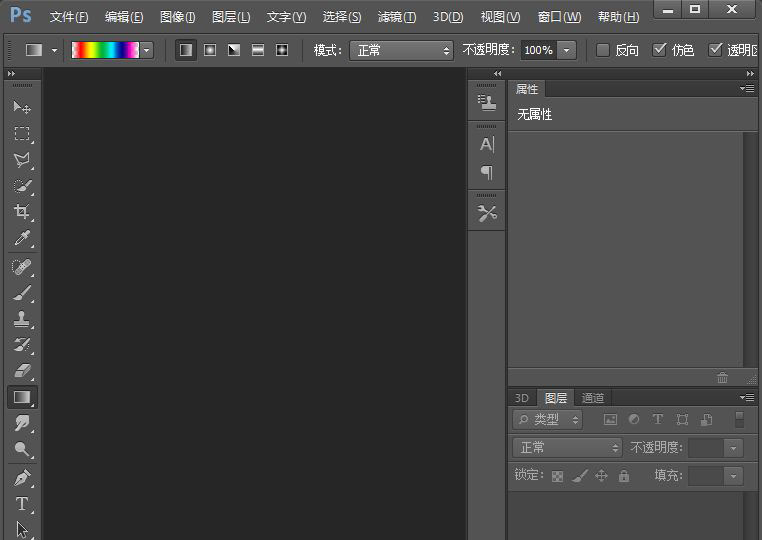
Task: Open the 窗口(W) menu
Action: [x=559, y=17]
